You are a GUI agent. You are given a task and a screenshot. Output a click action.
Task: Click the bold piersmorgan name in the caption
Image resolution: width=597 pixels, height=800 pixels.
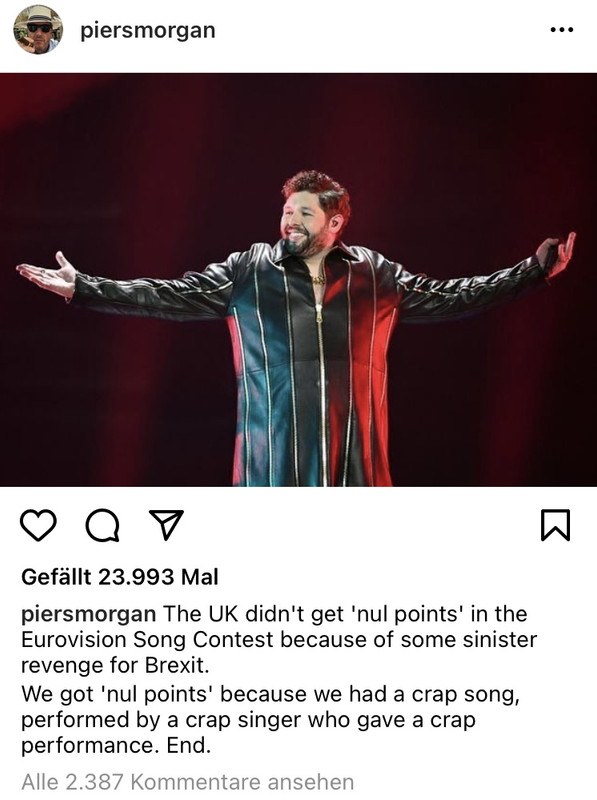[88, 614]
